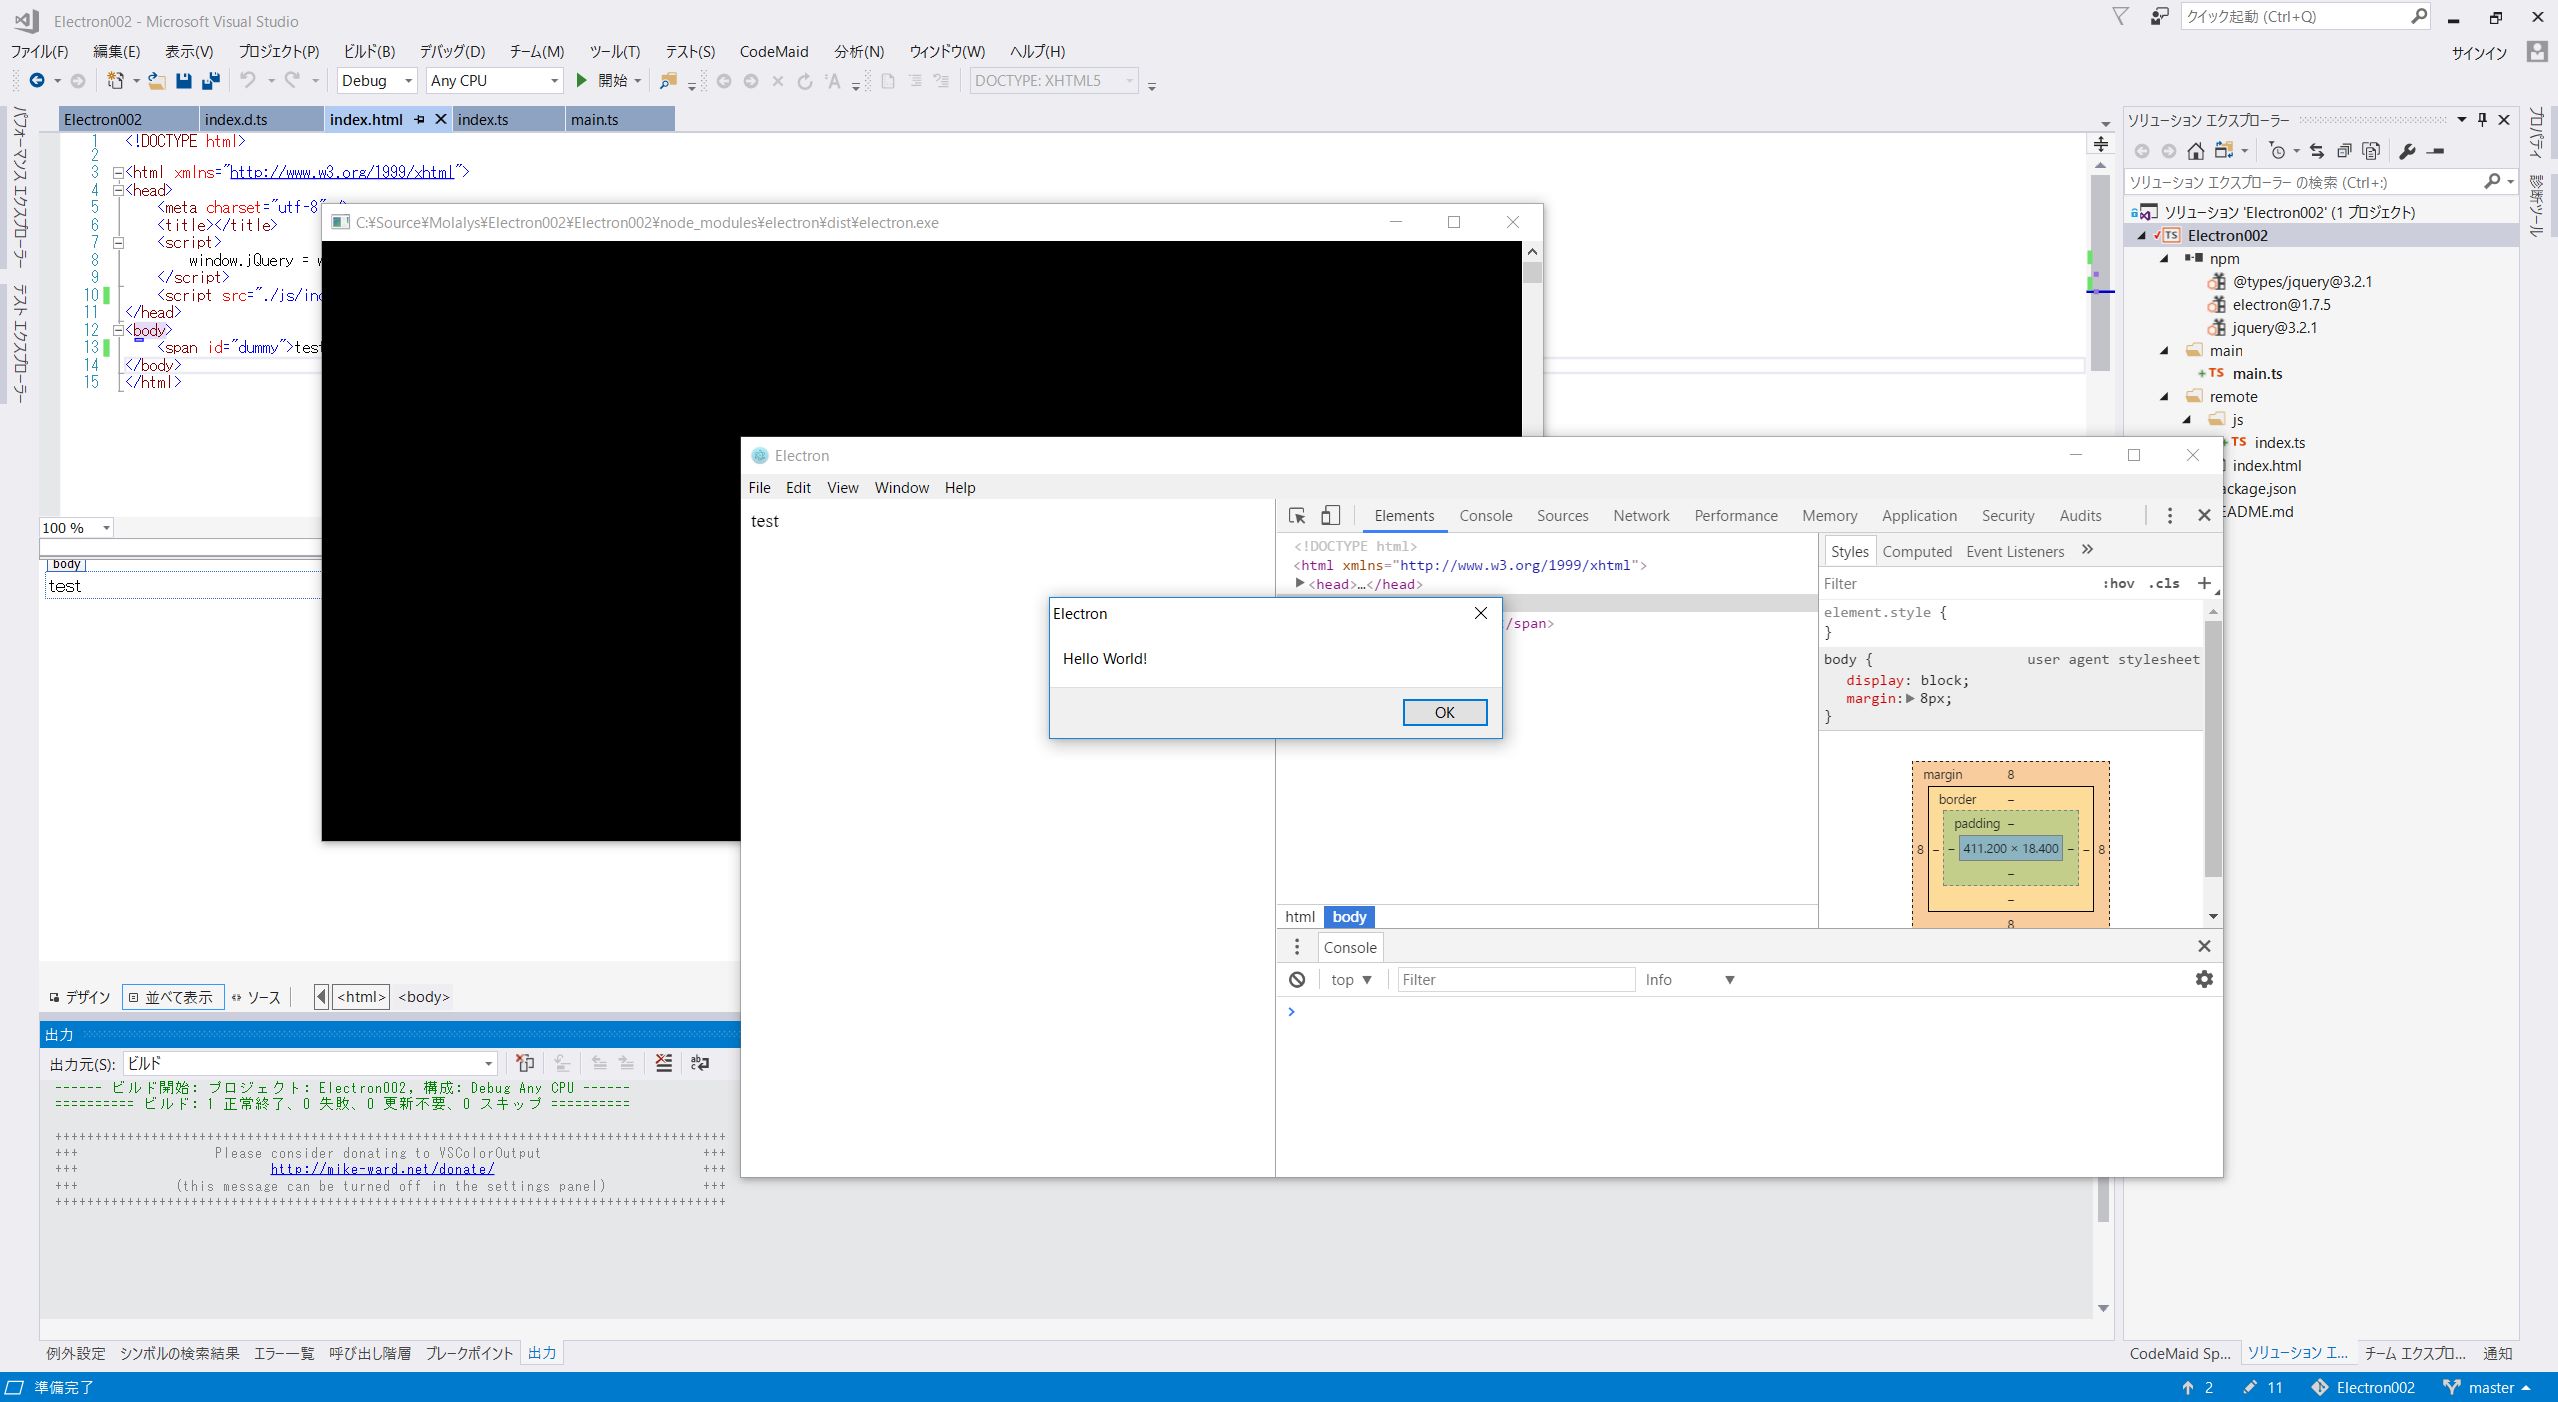Click the clear console icon

[x=1297, y=980]
